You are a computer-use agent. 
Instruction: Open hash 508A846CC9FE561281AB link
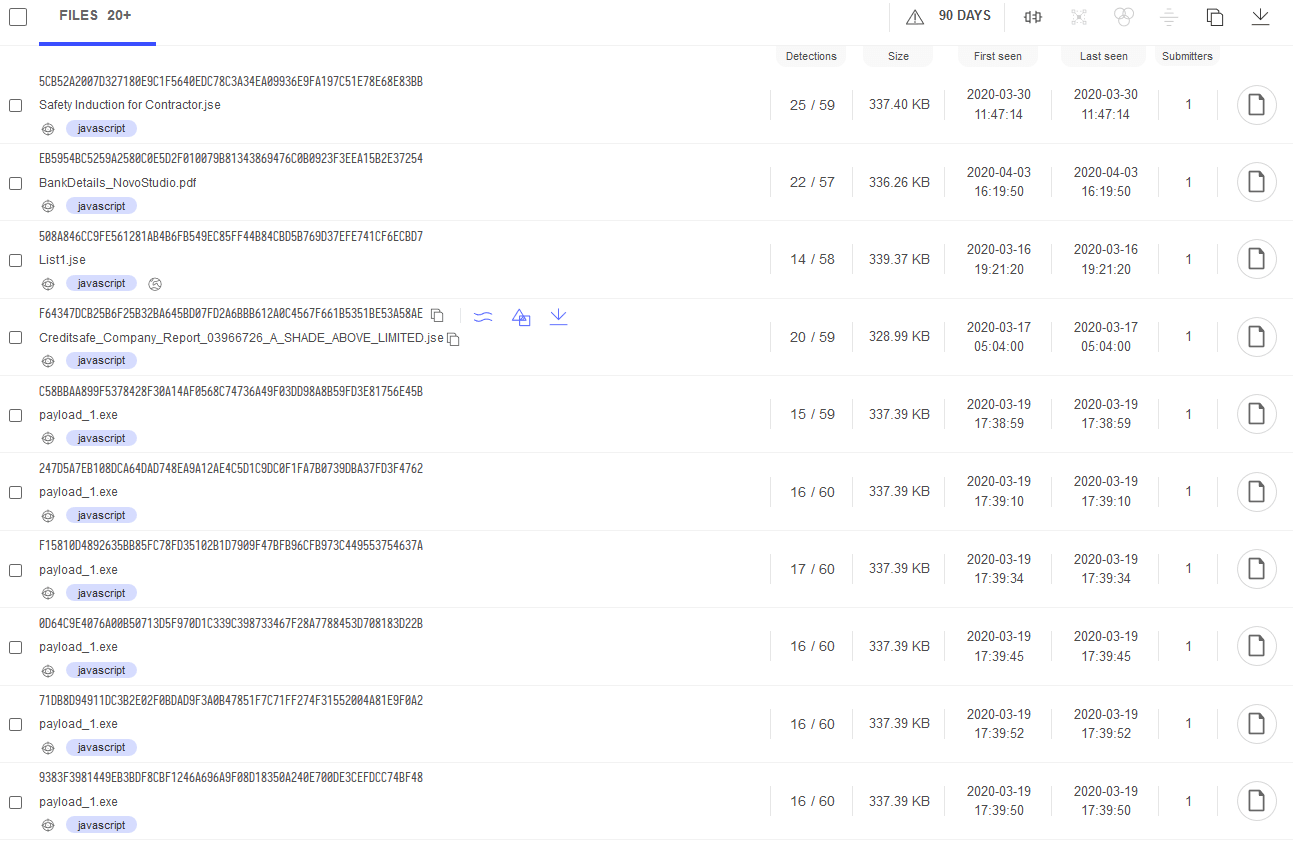pos(231,236)
